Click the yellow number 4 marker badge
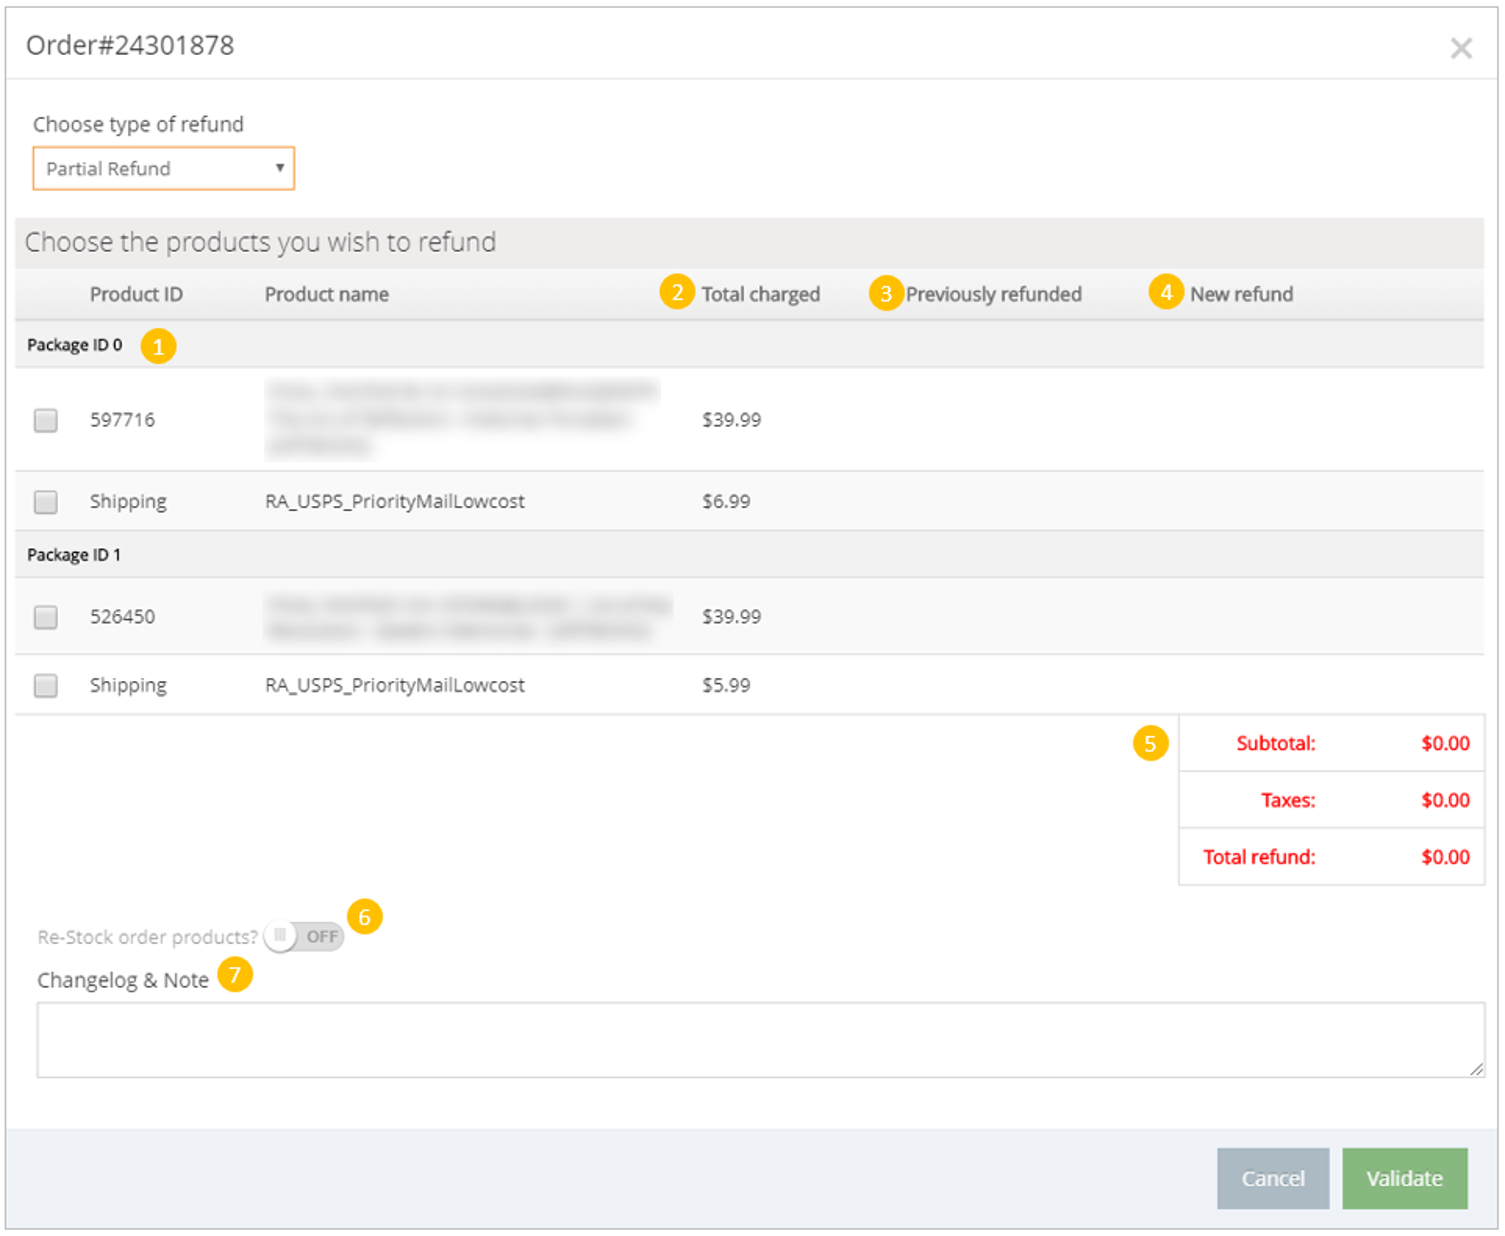This screenshot has height=1236, width=1505. (1166, 292)
